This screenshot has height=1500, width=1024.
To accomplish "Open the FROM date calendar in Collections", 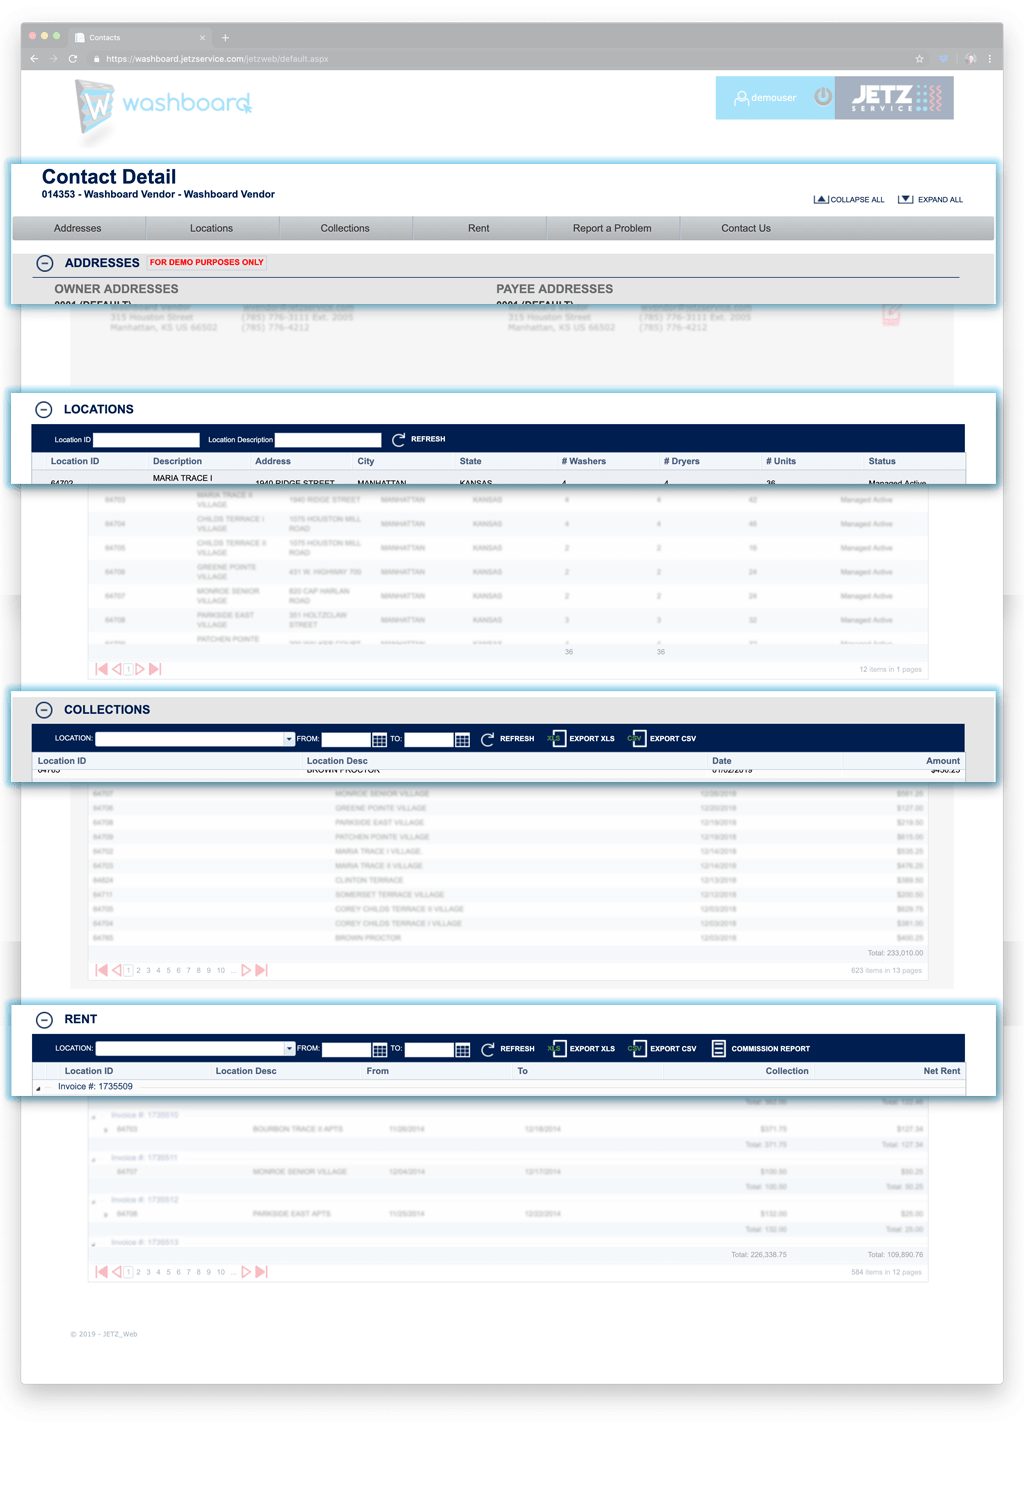I will 380,739.
